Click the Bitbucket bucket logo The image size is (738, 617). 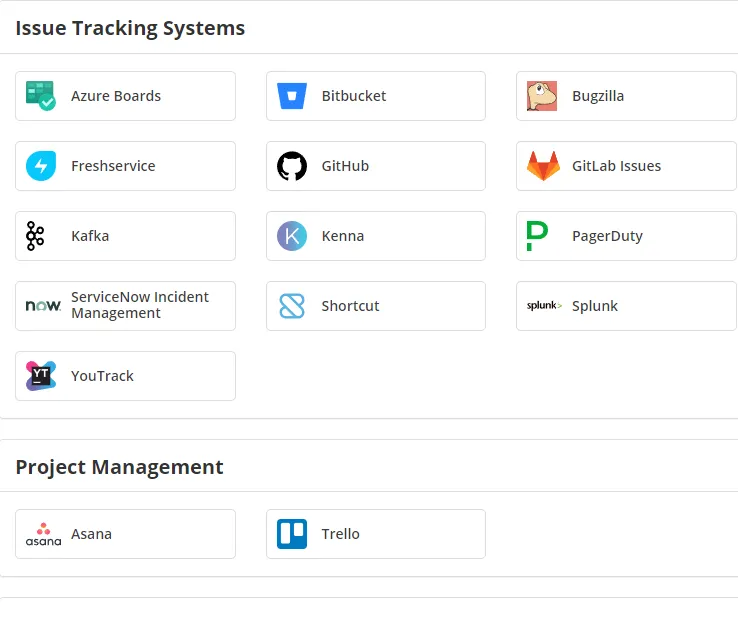click(292, 96)
